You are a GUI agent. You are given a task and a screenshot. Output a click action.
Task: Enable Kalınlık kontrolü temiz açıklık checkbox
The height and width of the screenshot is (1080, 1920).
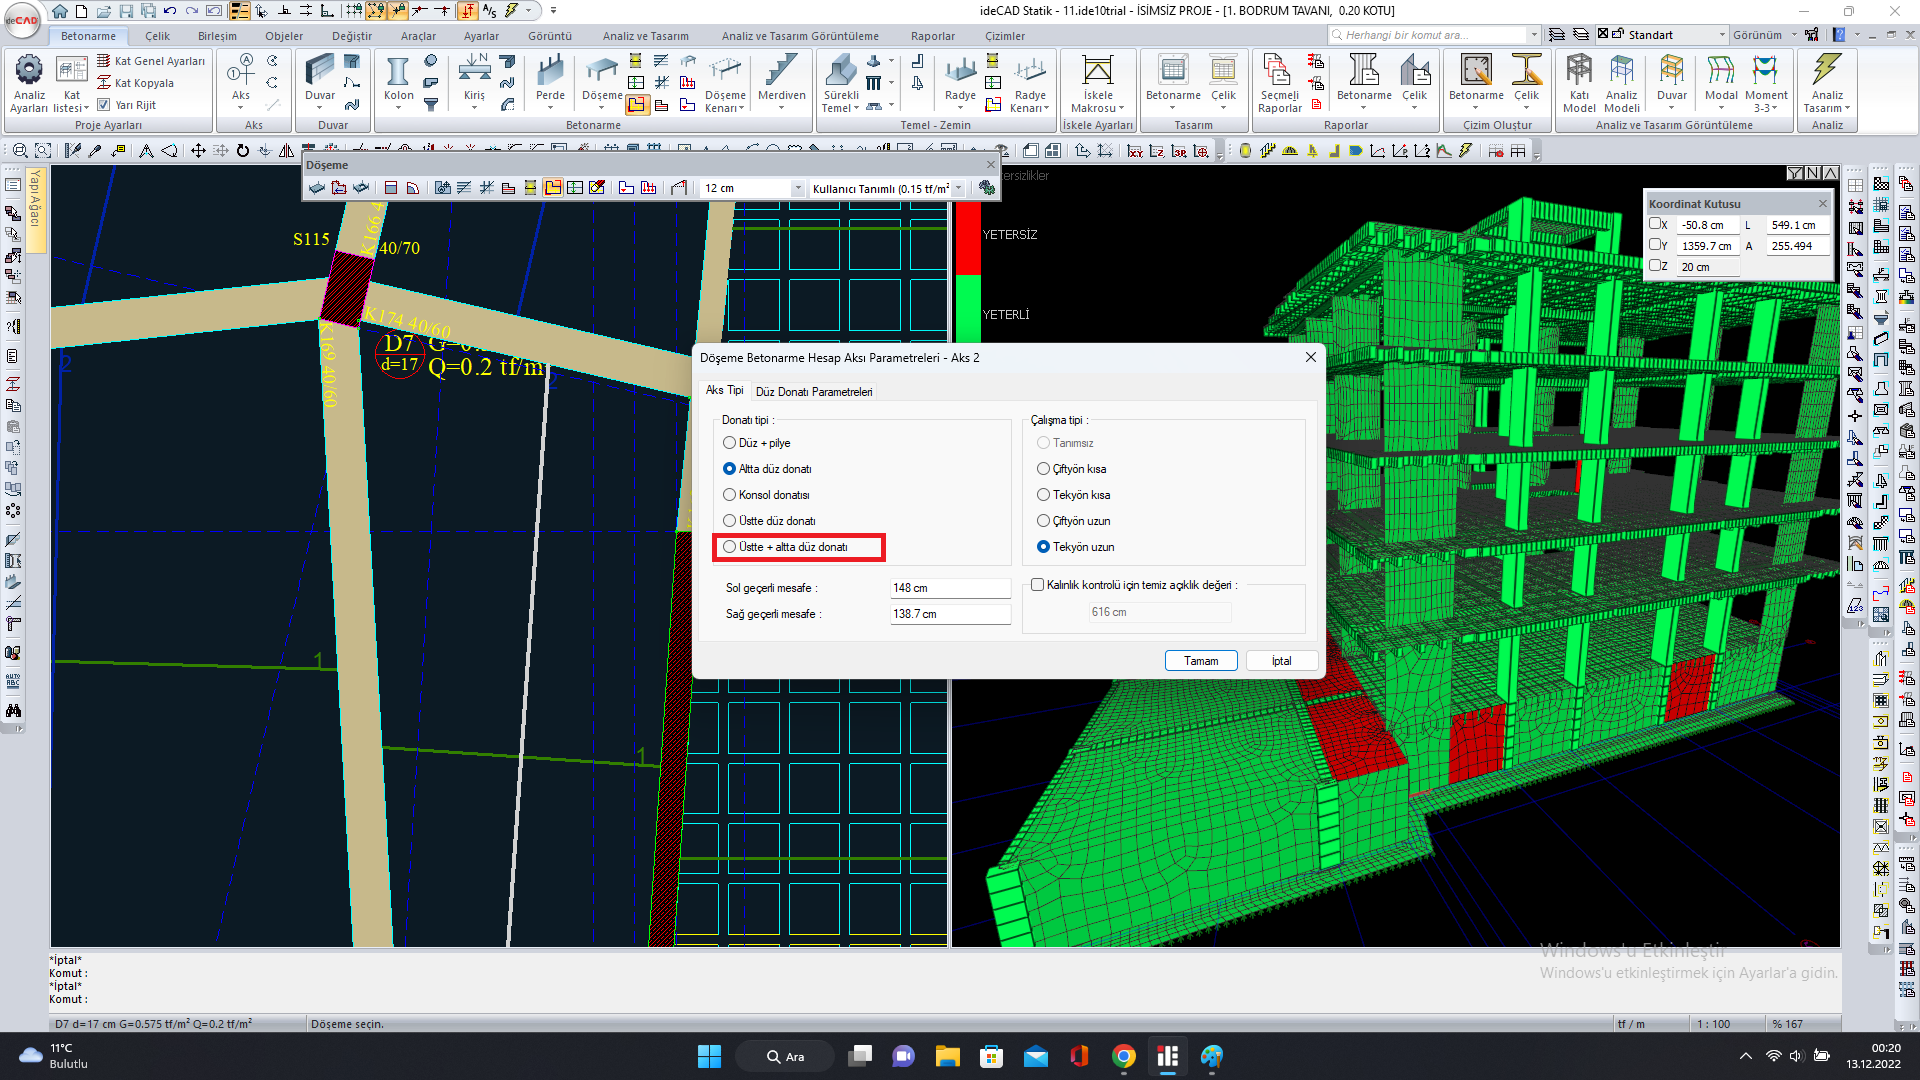(x=1037, y=585)
